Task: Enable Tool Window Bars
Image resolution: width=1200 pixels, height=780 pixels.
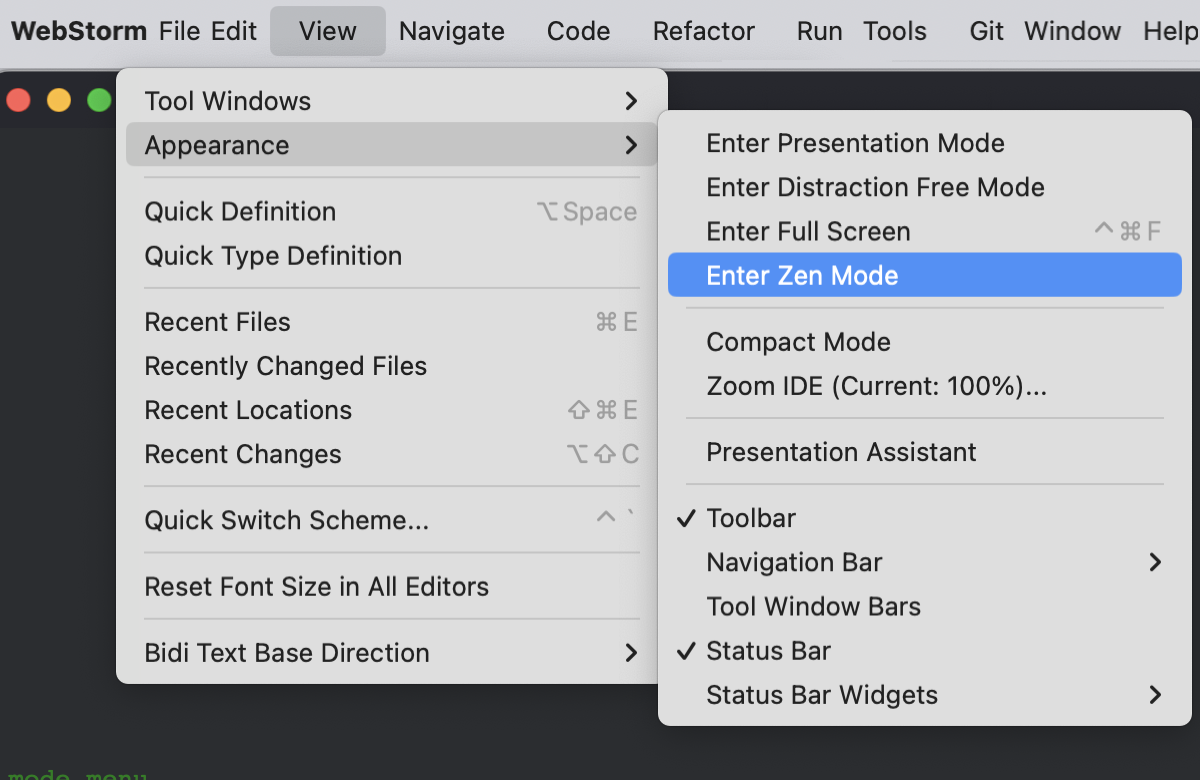Action: (x=813, y=606)
